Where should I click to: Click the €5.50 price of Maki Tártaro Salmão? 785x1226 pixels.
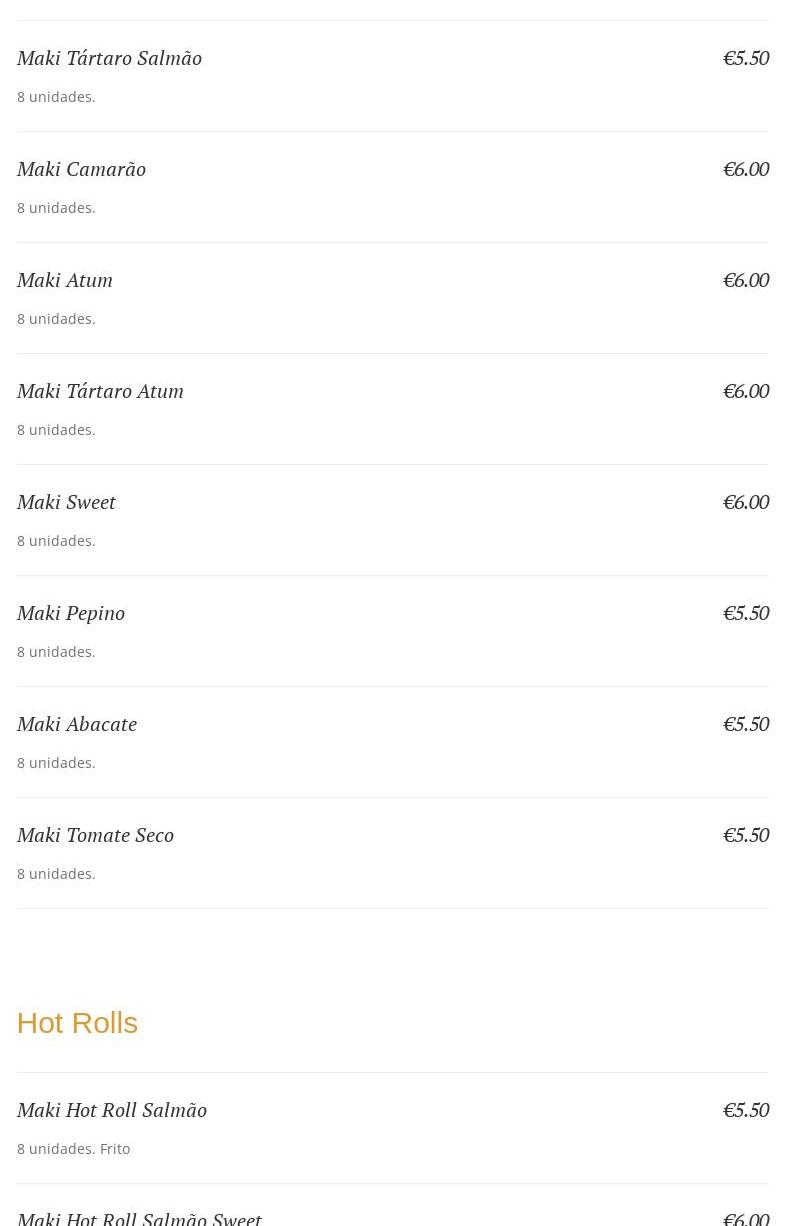[x=746, y=58]
